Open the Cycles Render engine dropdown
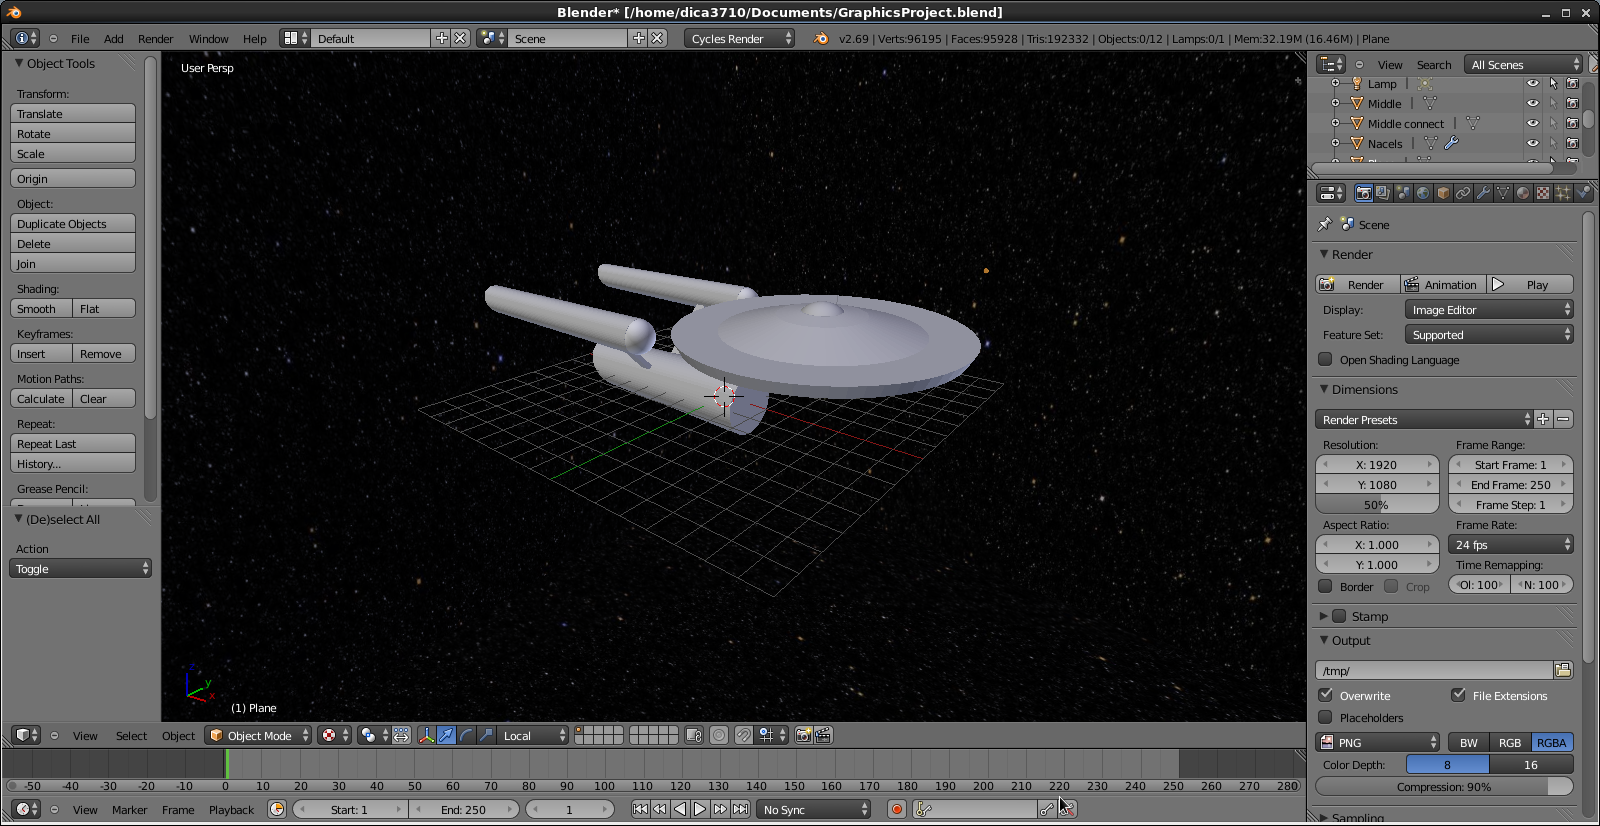Screen dimensions: 1600x826 coord(740,38)
